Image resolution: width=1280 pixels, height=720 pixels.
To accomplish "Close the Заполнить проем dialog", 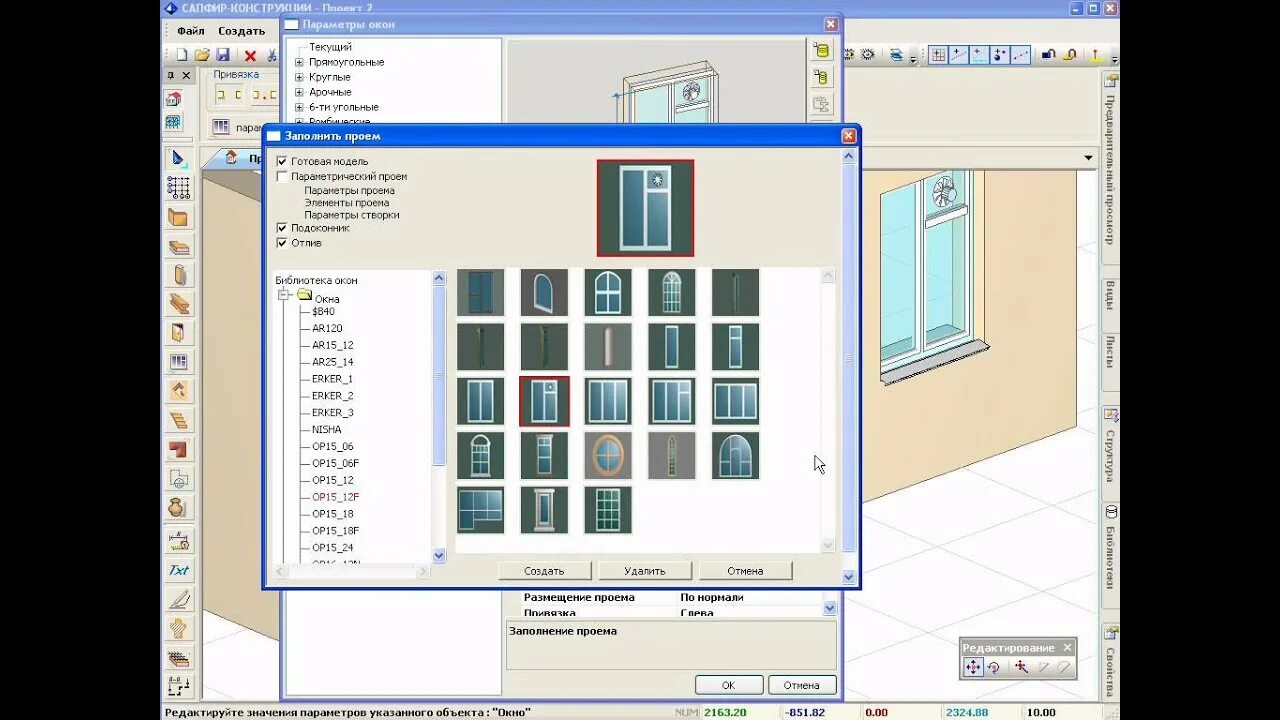I will 848,136.
